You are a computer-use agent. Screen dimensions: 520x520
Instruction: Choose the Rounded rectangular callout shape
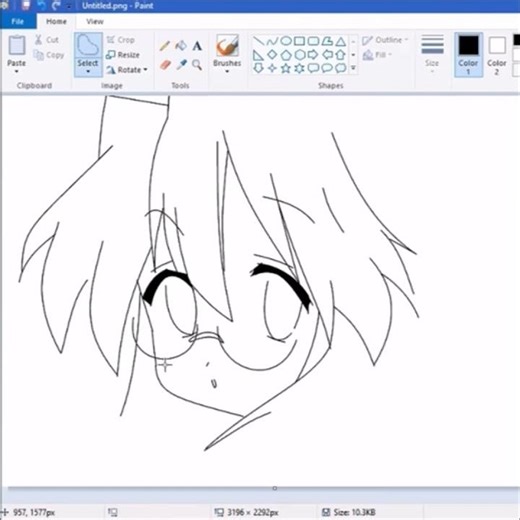point(313,68)
